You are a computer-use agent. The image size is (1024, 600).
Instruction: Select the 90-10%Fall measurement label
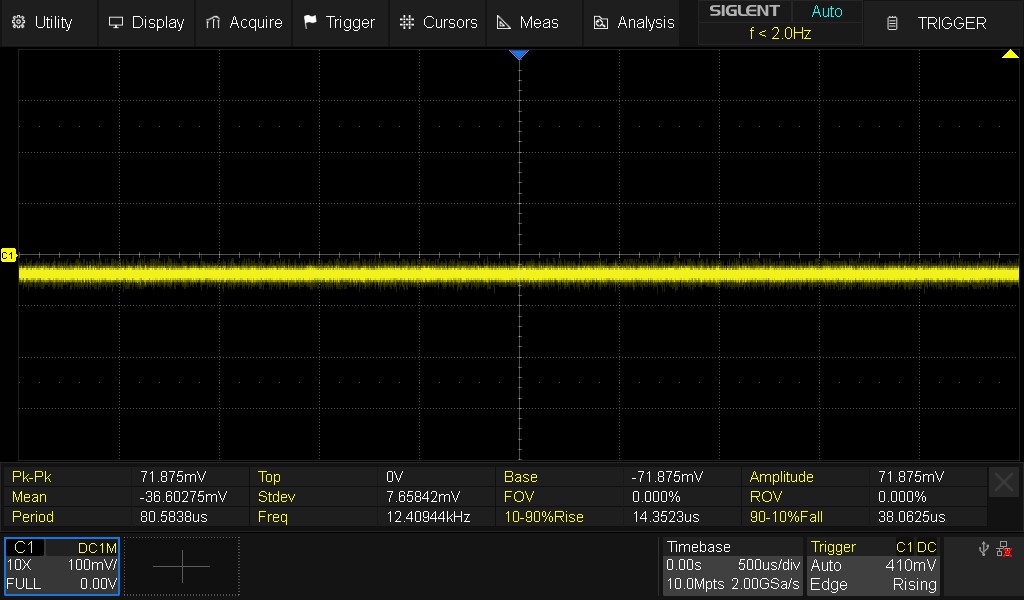point(786,517)
